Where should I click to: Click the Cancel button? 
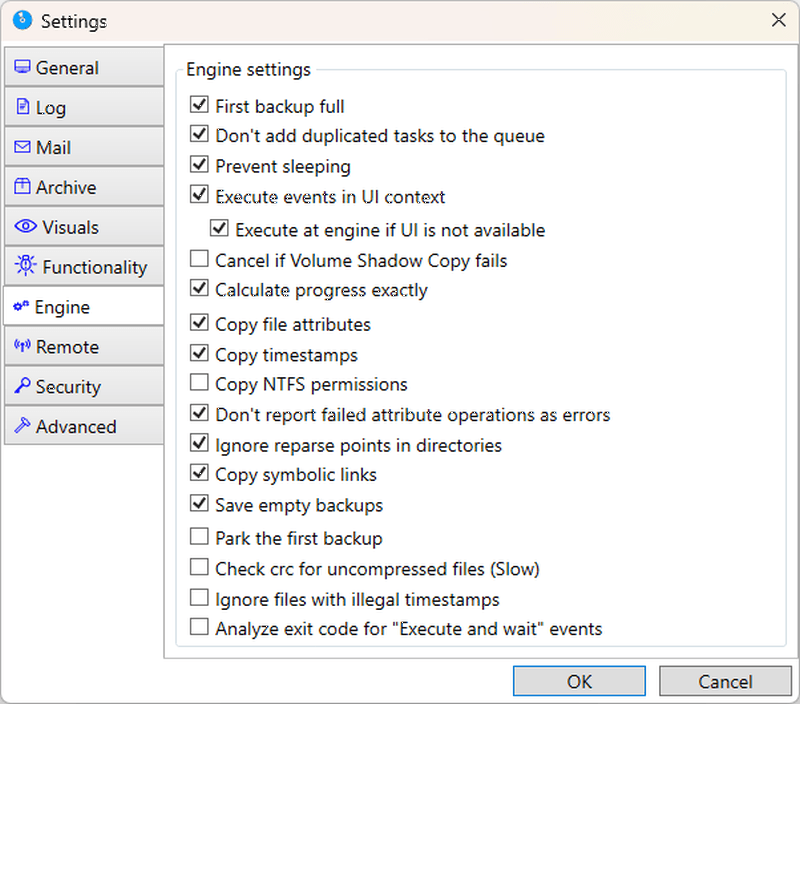(x=725, y=681)
